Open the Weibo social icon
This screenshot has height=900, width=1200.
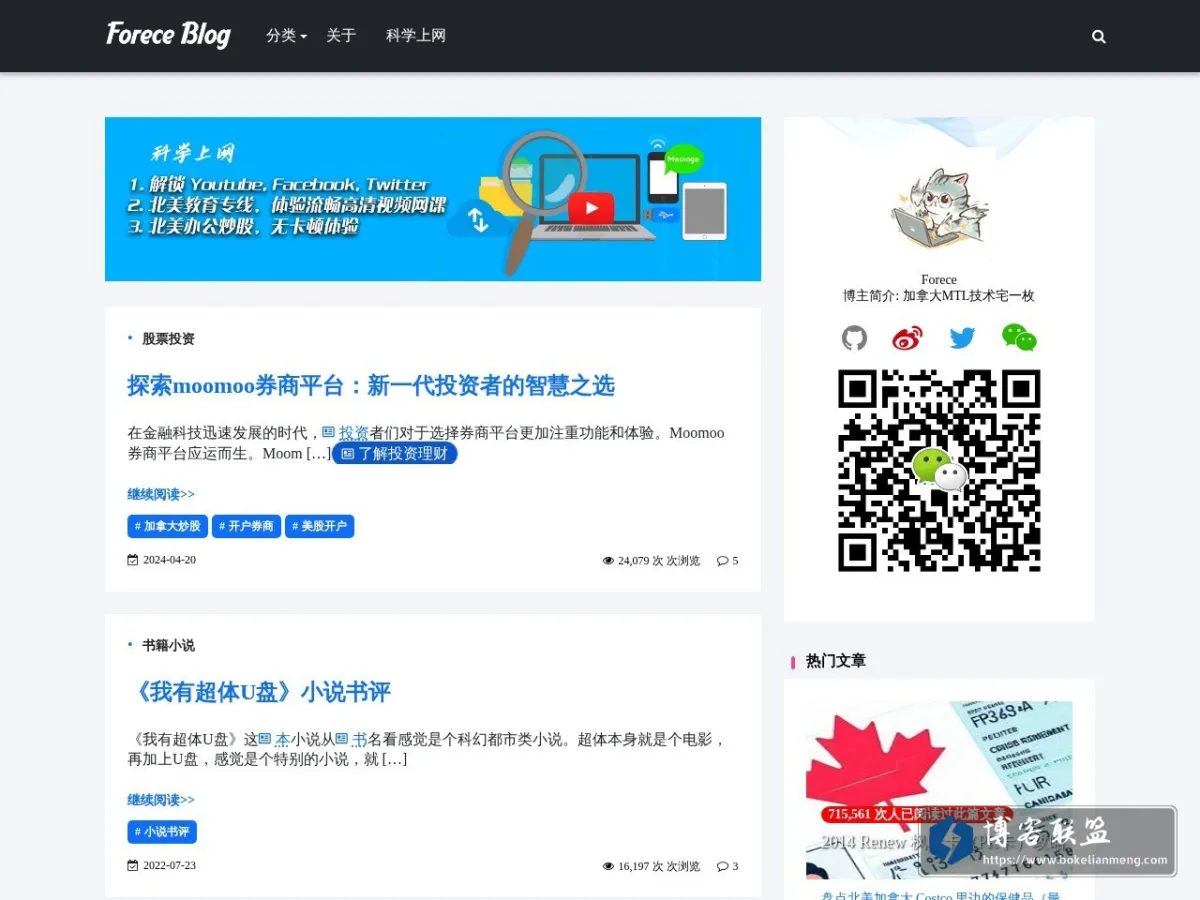tap(908, 338)
